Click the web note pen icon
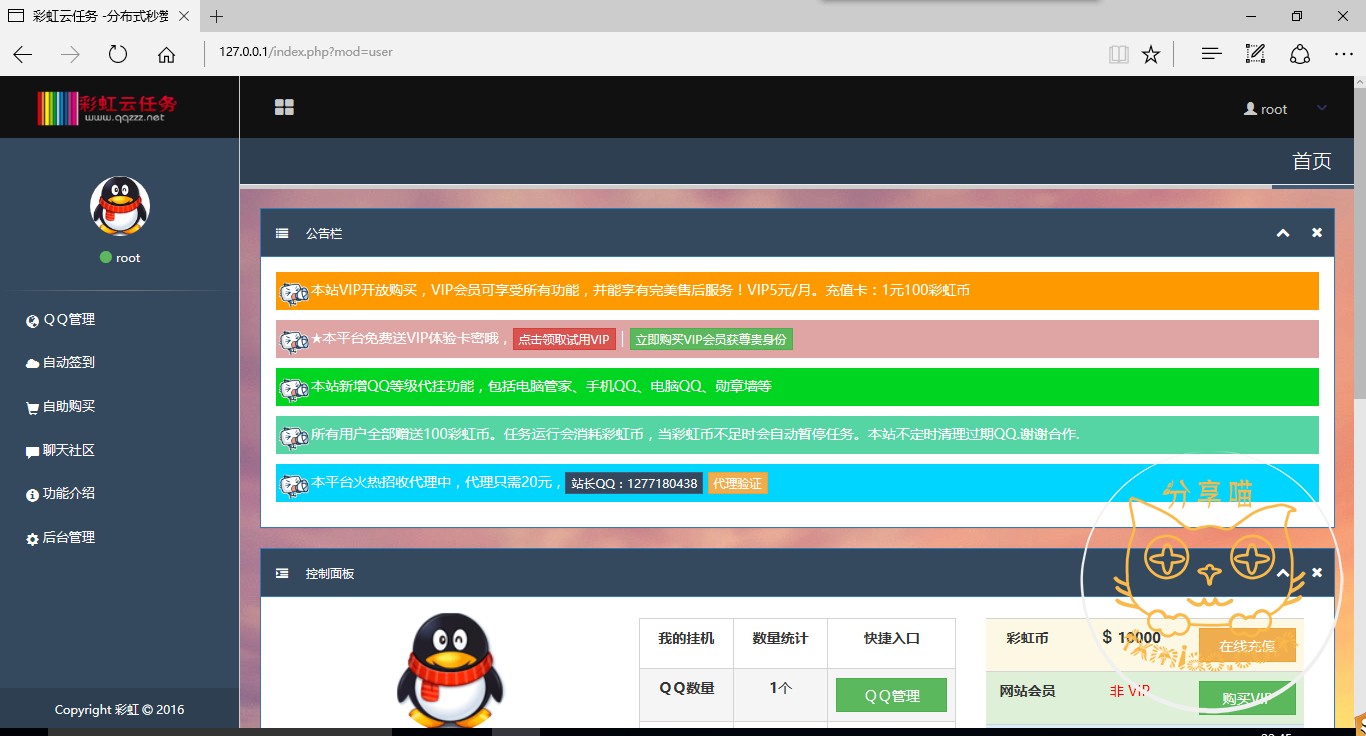The height and width of the screenshot is (736, 1366). point(1256,54)
